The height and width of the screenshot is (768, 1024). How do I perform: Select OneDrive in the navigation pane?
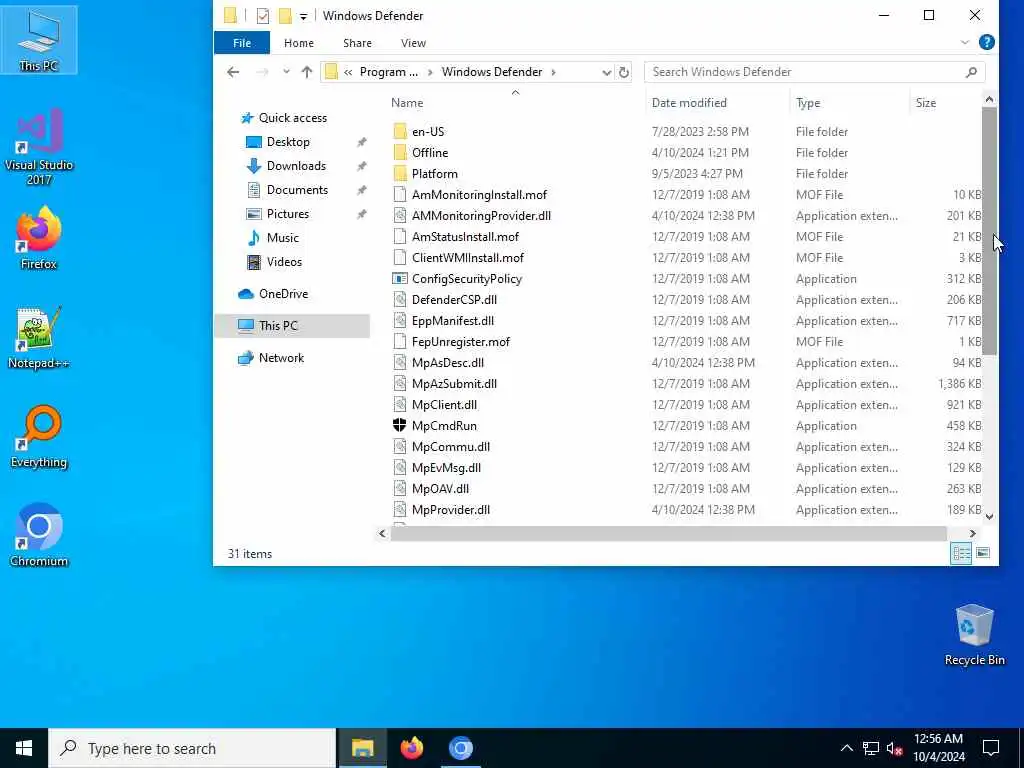(x=283, y=294)
